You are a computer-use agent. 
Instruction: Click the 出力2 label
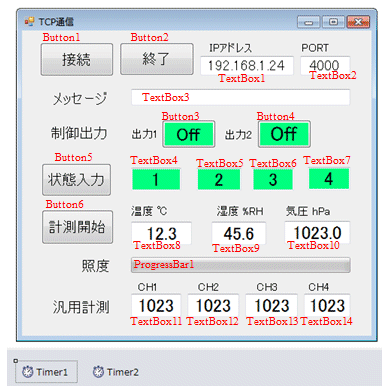(x=238, y=135)
